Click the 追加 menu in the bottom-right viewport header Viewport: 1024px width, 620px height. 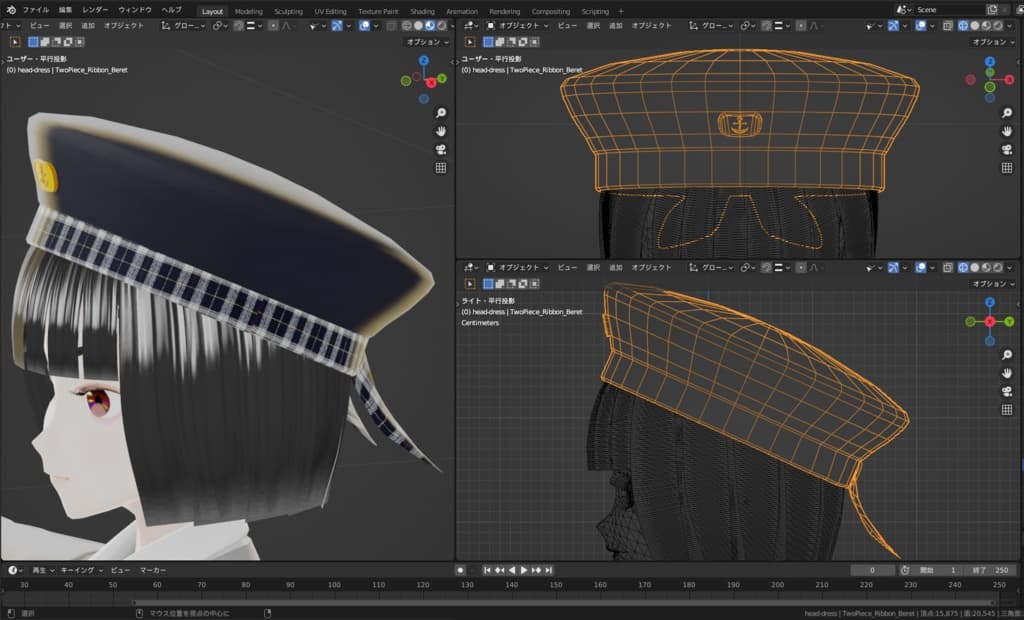[x=616, y=268]
